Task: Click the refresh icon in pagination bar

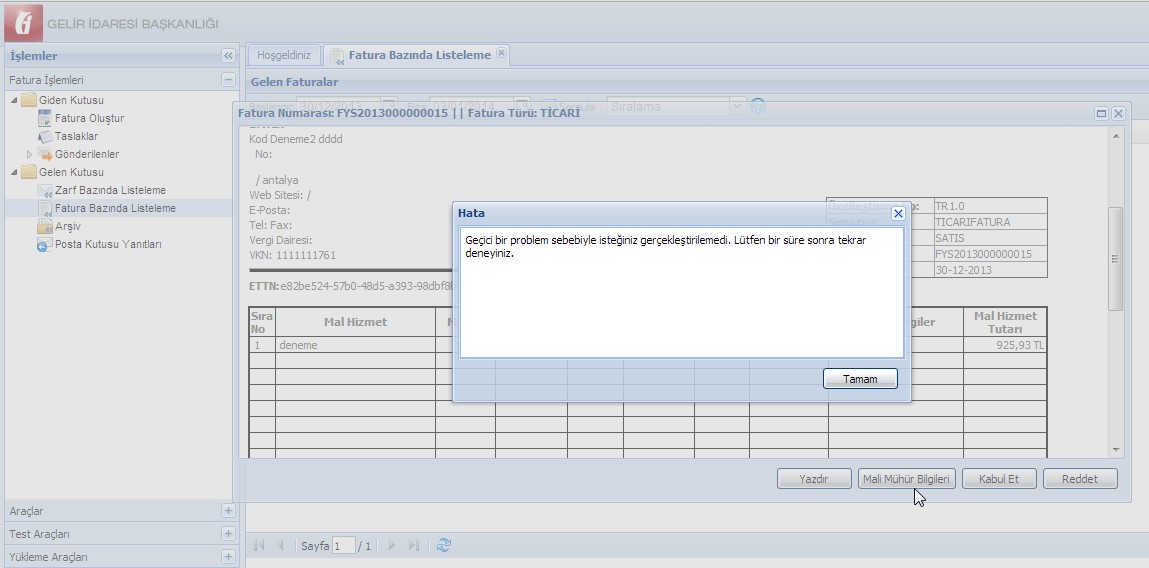Action: pos(445,545)
